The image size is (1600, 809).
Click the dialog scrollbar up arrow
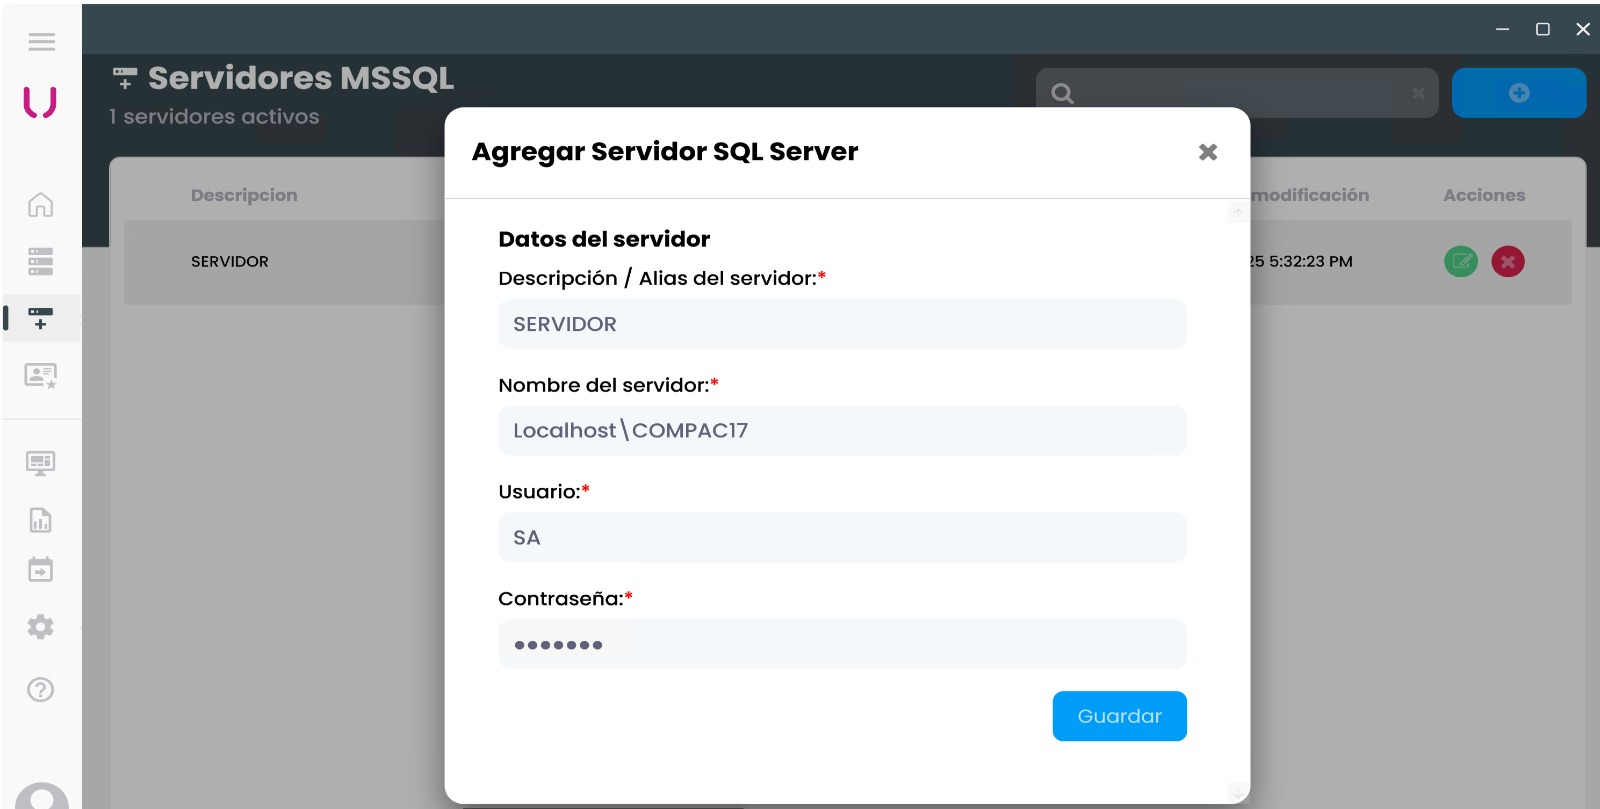(1238, 212)
